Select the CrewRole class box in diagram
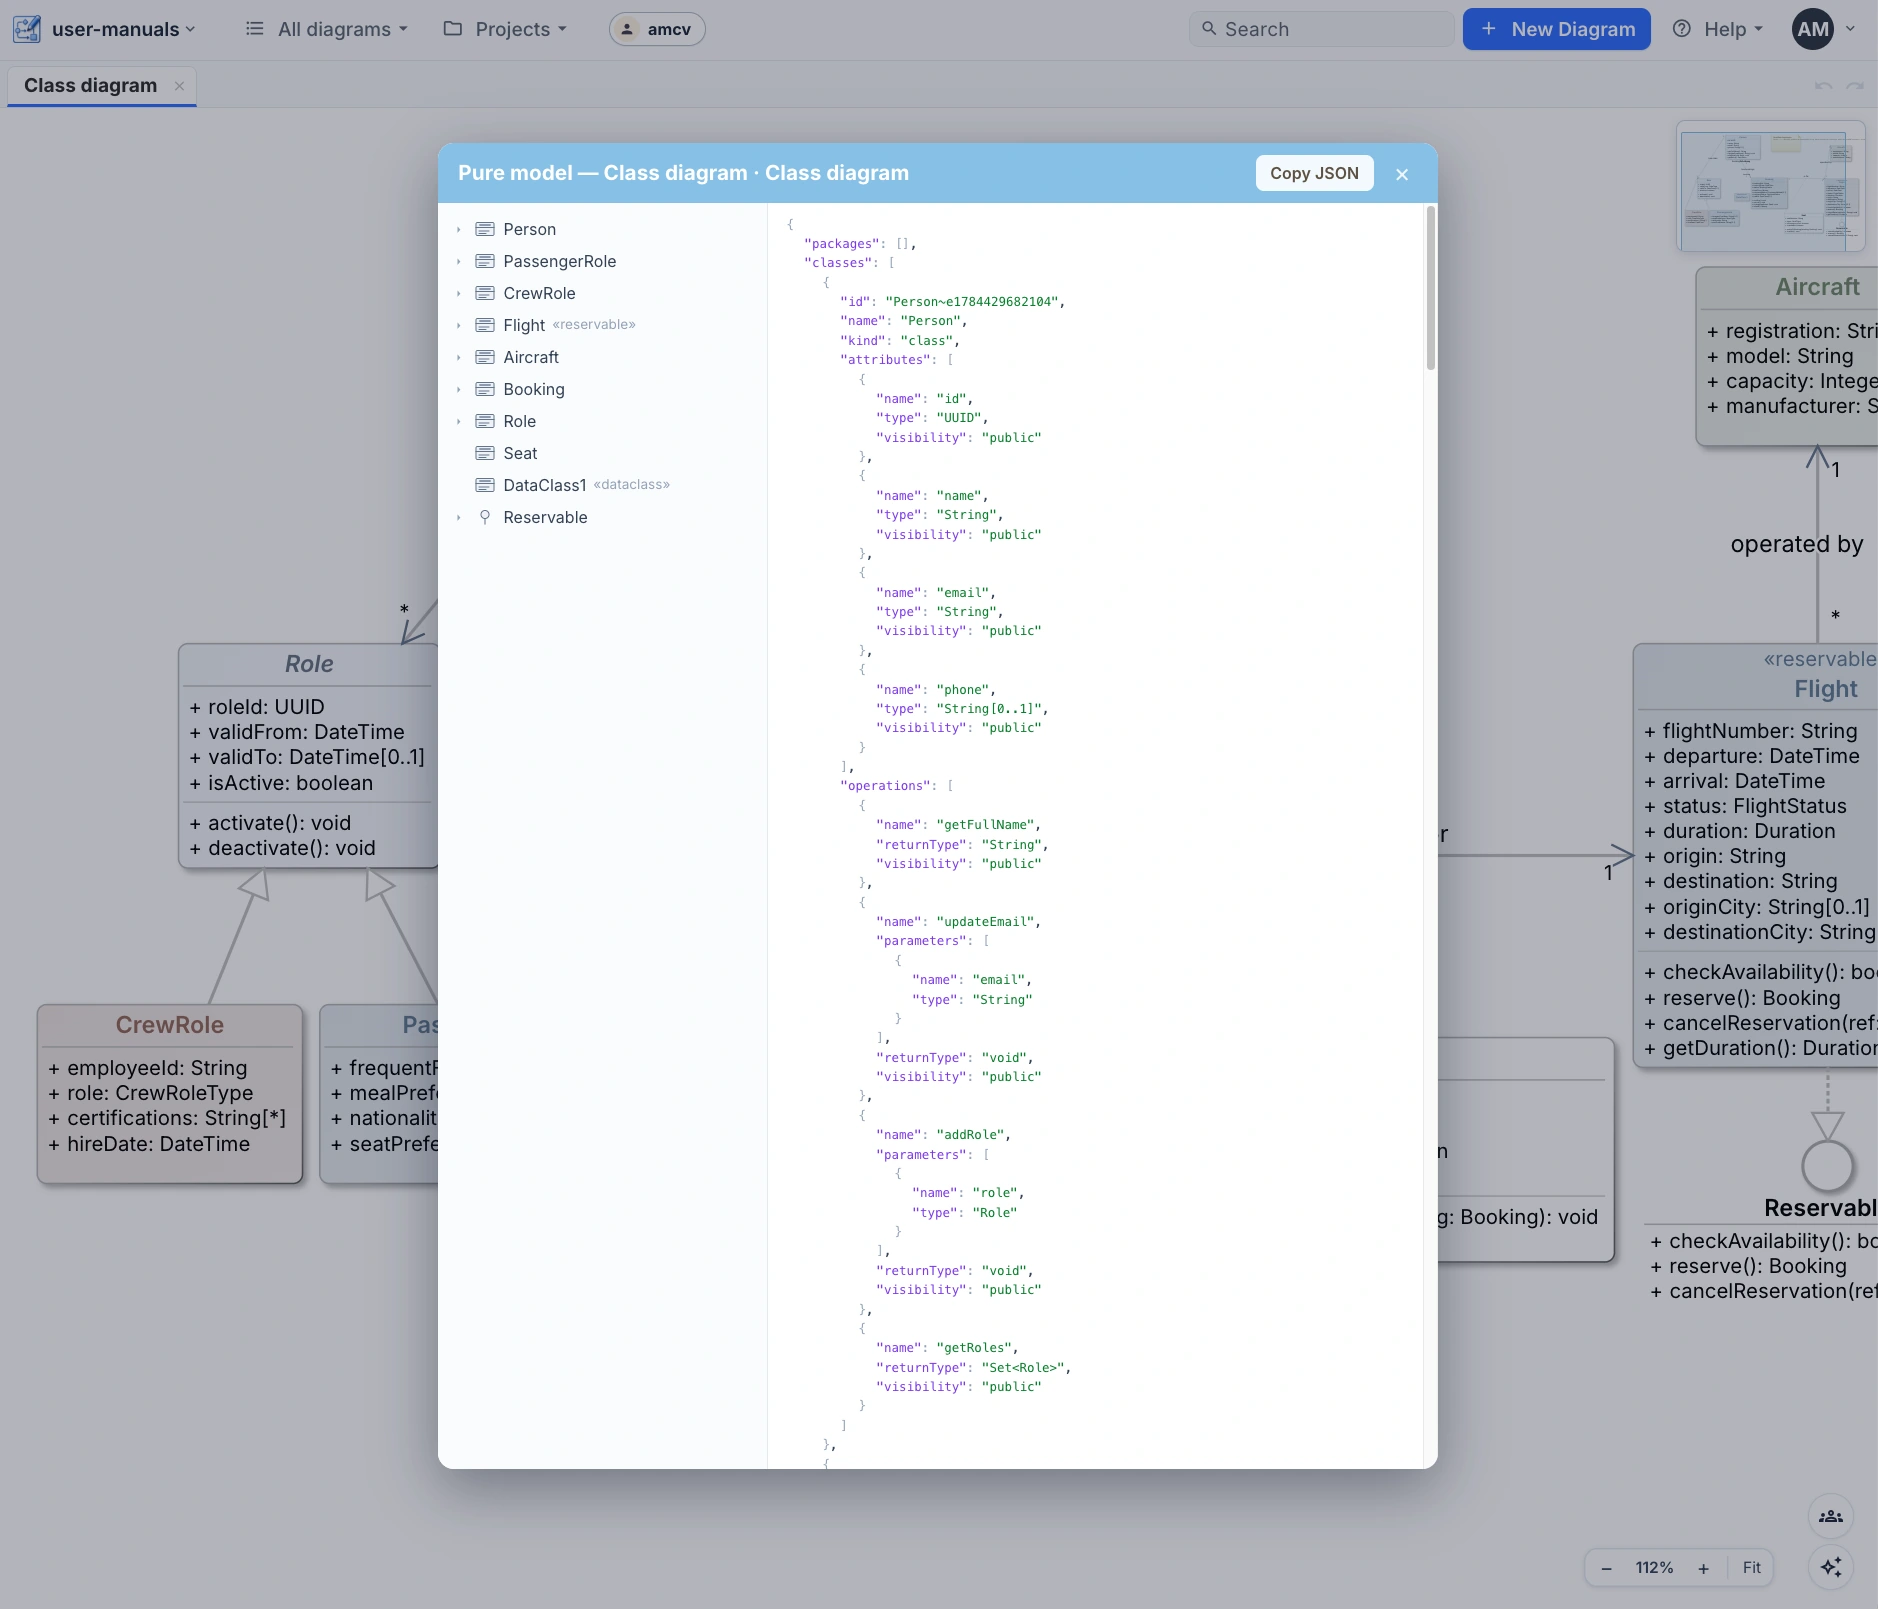The height and width of the screenshot is (1609, 1878). (170, 1094)
